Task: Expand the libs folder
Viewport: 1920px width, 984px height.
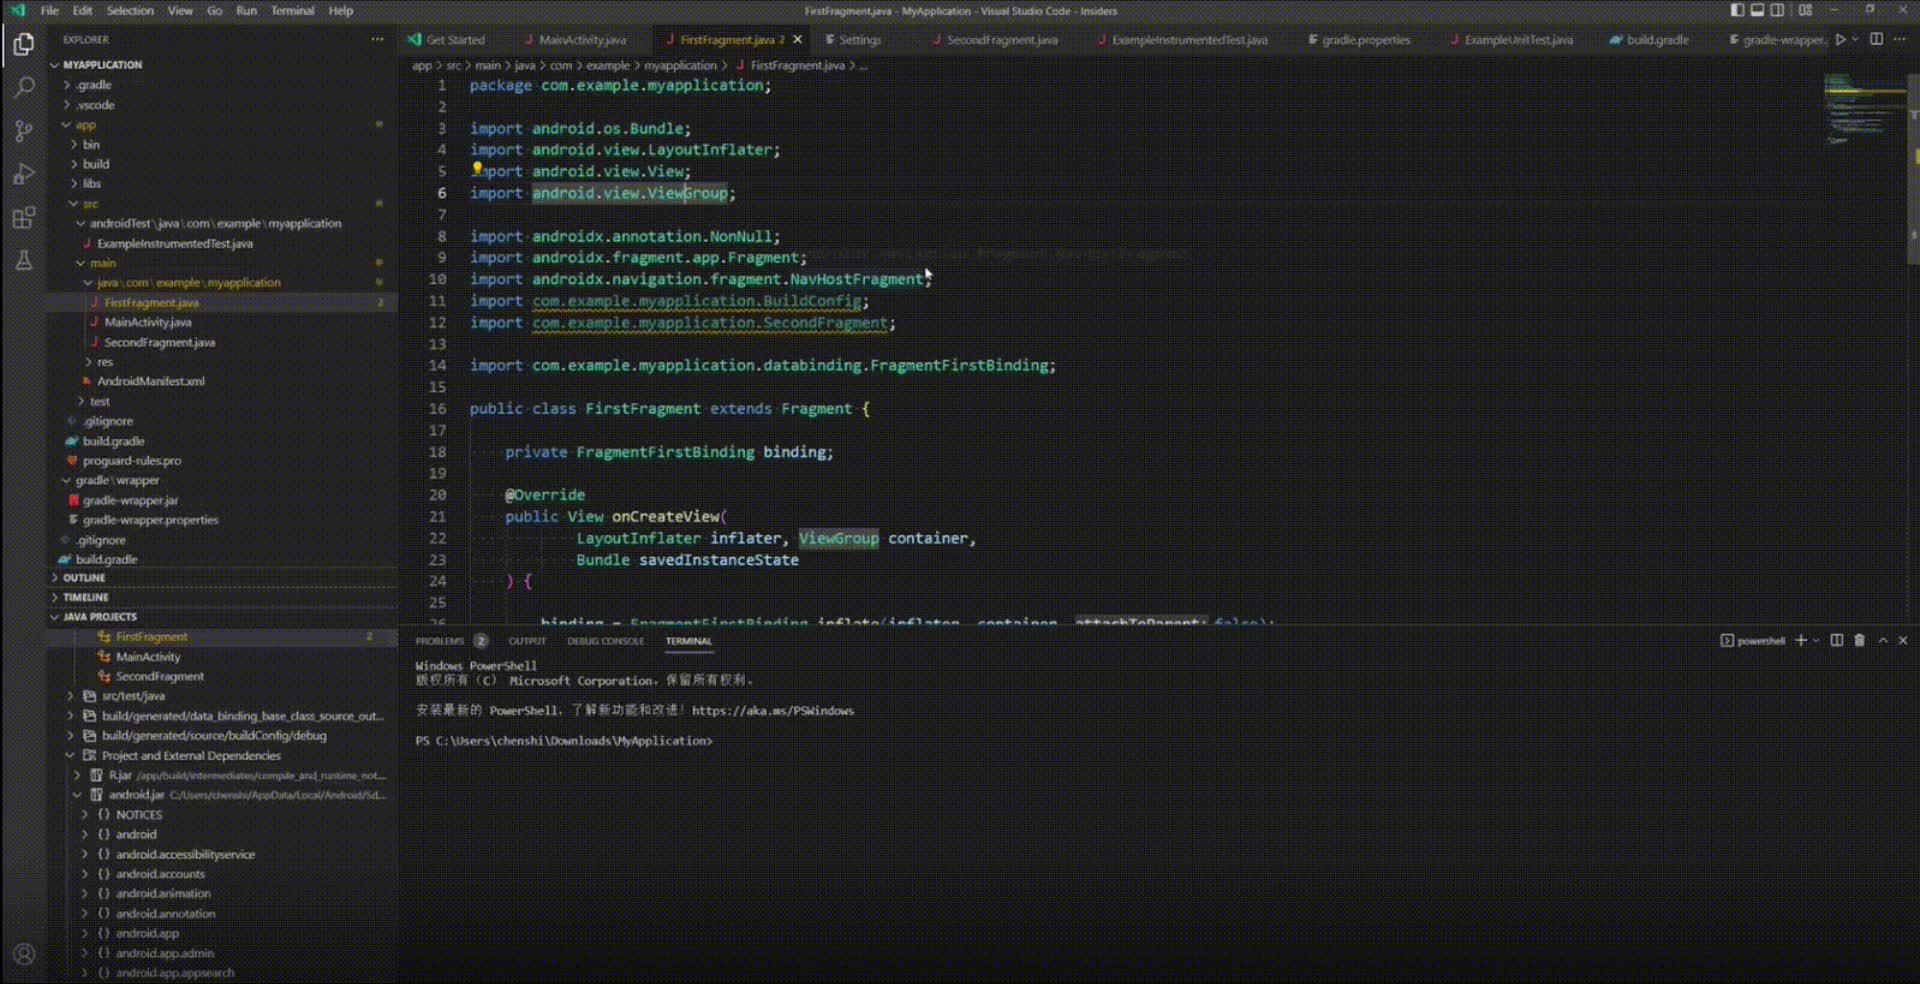Action: [x=92, y=184]
